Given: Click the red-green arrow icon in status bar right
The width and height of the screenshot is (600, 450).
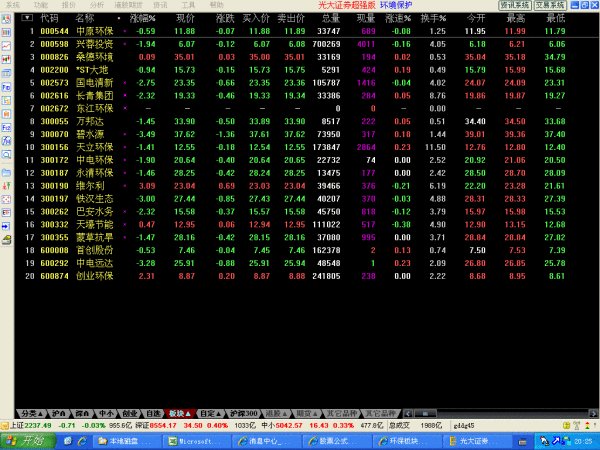Looking at the screenshot, I should [x=587, y=425].
